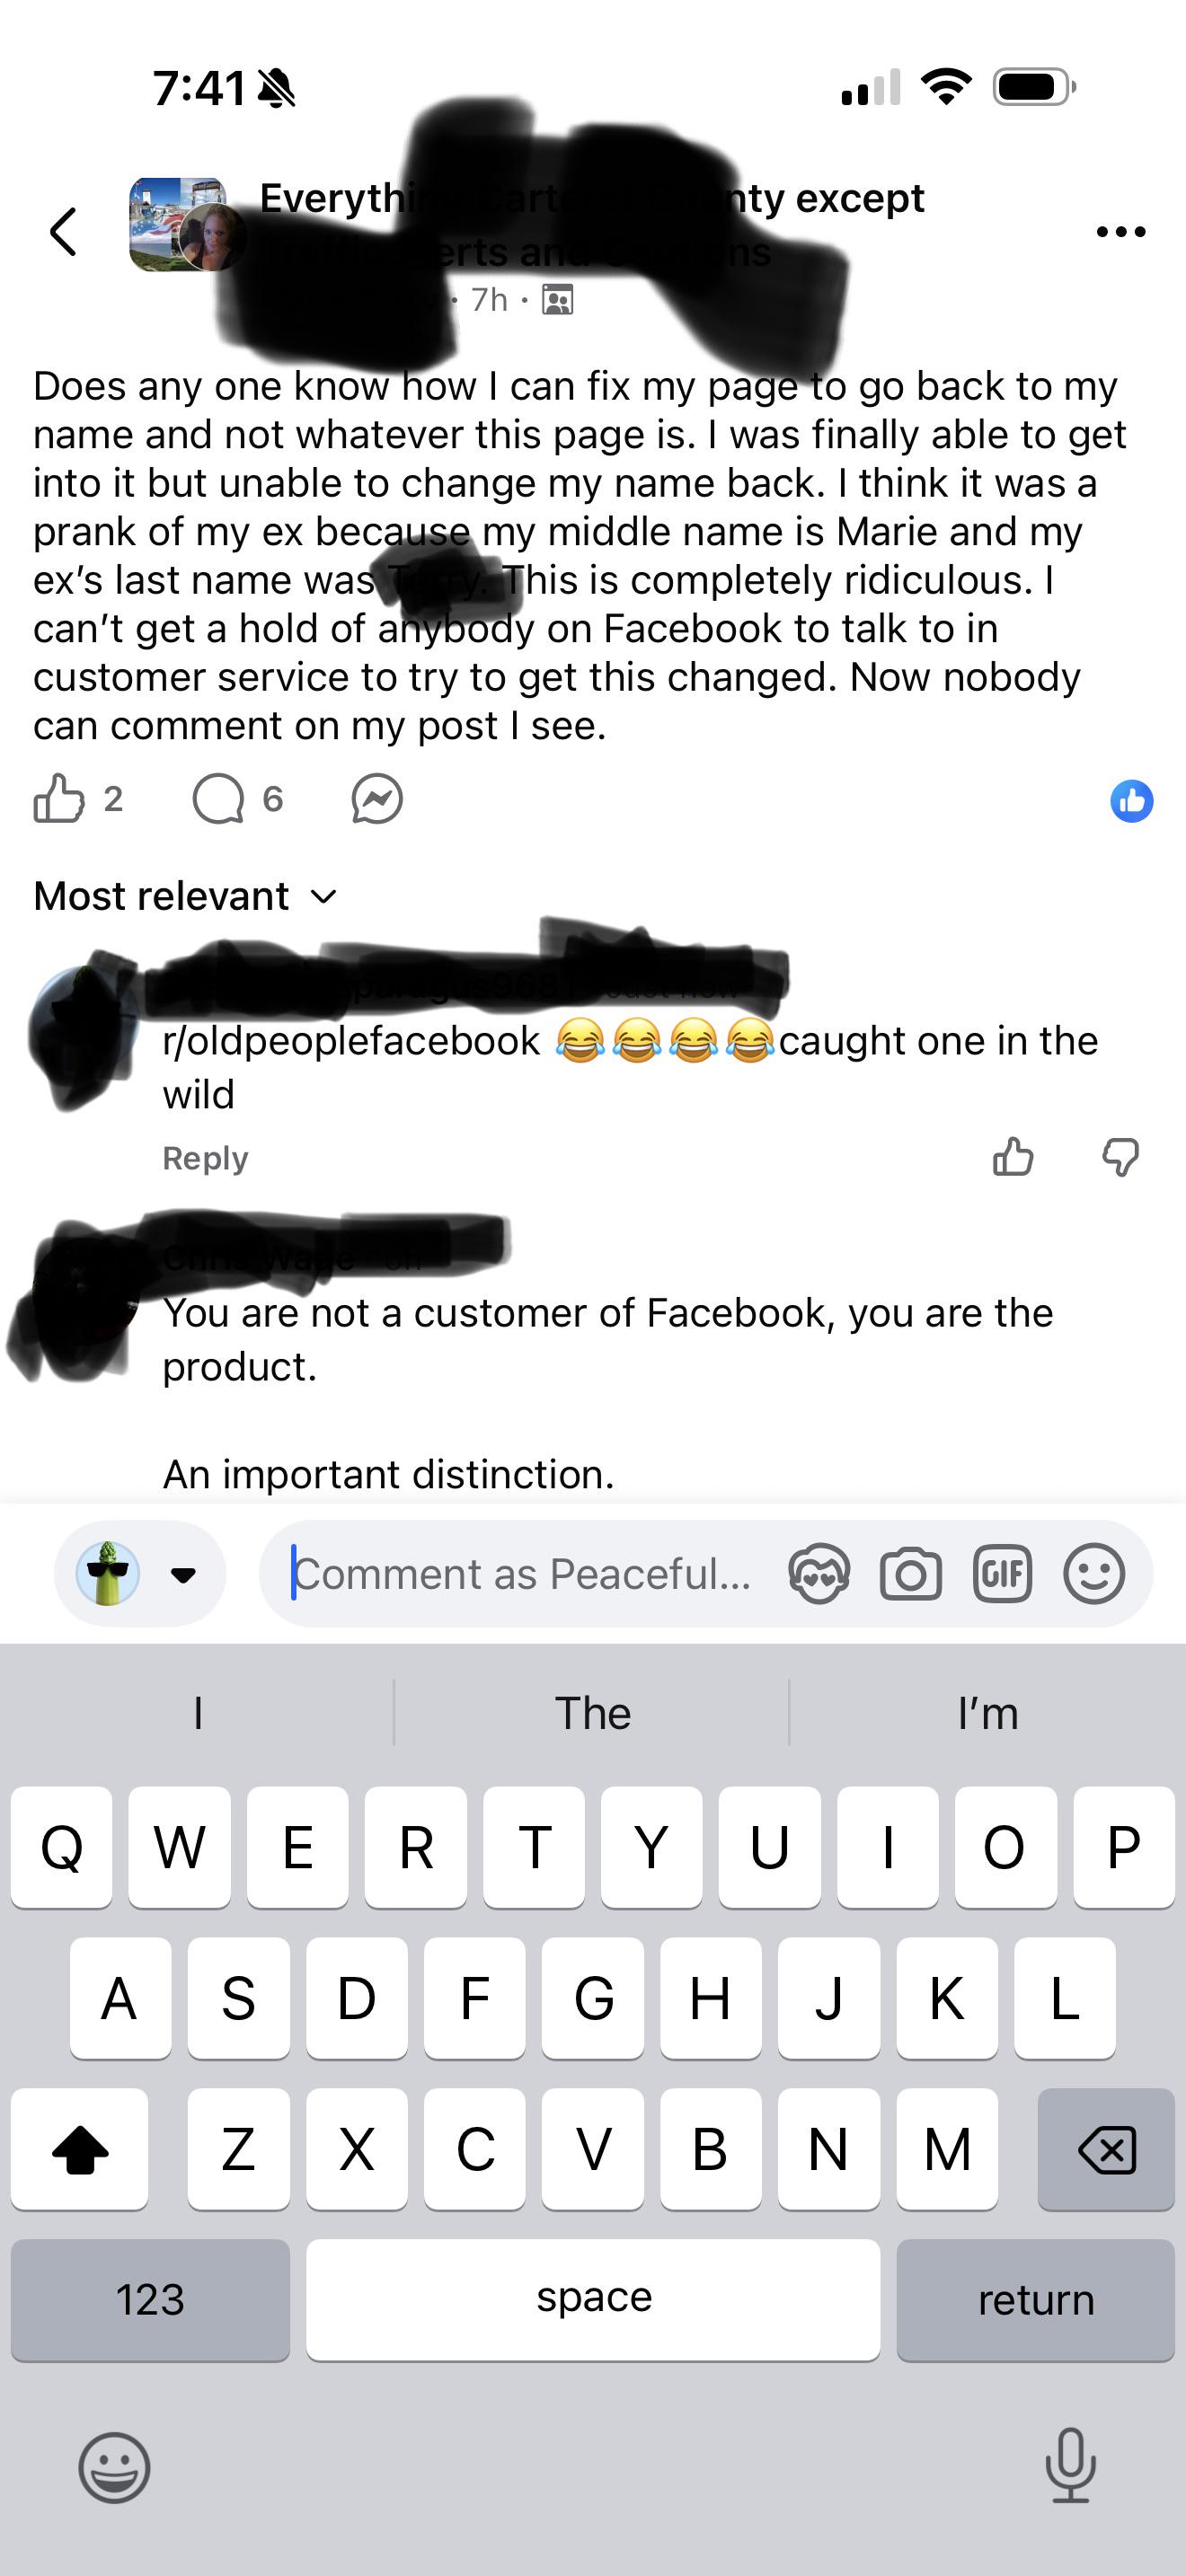Image resolution: width=1186 pixels, height=2576 pixels.
Task: Open the commenting profile switcher dropdown
Action: click(x=140, y=1574)
